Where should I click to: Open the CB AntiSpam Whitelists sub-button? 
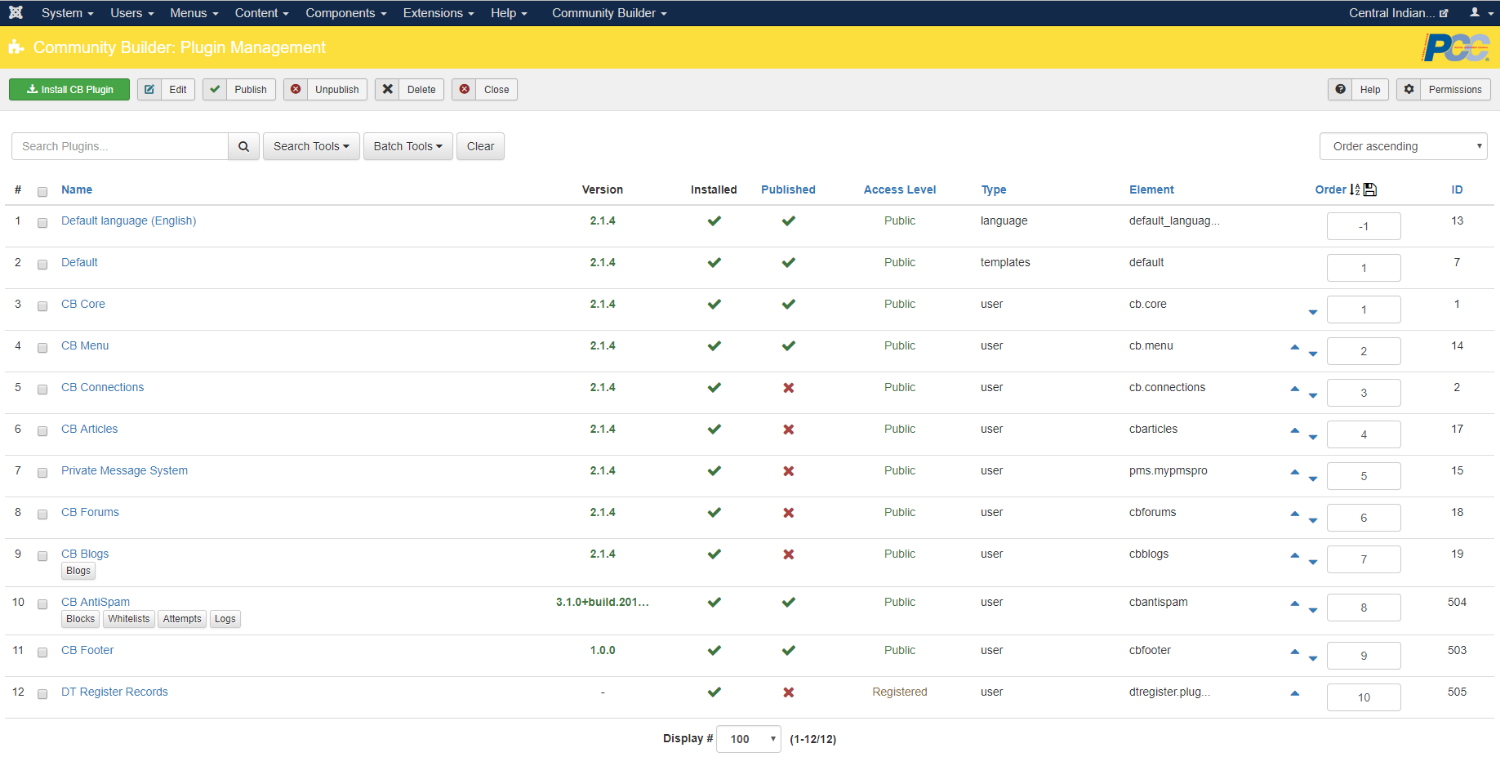coord(129,619)
